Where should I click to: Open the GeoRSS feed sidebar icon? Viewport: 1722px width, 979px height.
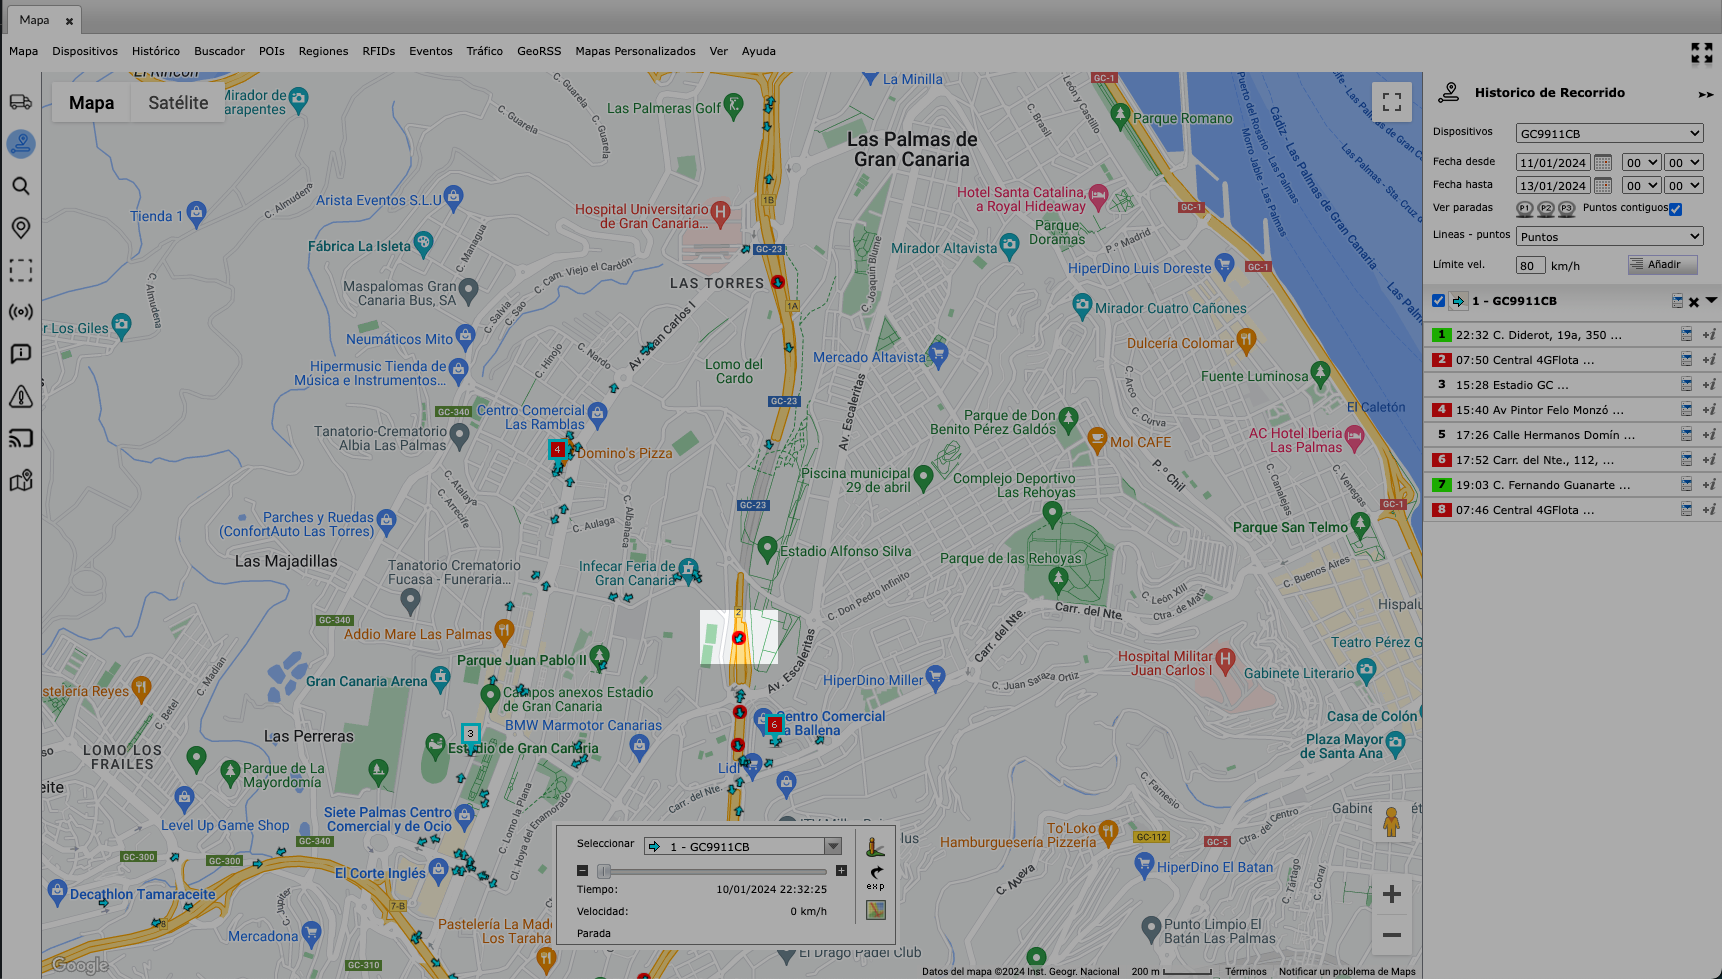click(21, 439)
